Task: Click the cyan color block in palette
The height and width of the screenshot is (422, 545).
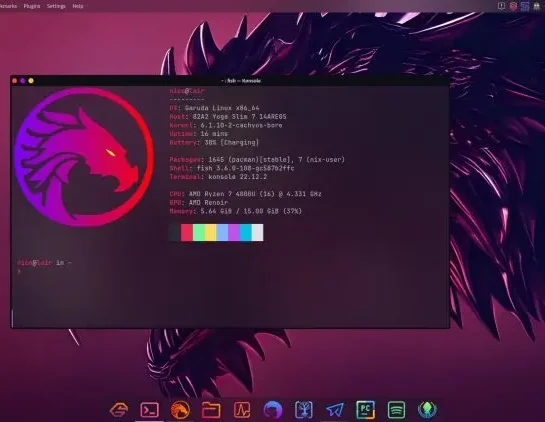Action: (246, 233)
